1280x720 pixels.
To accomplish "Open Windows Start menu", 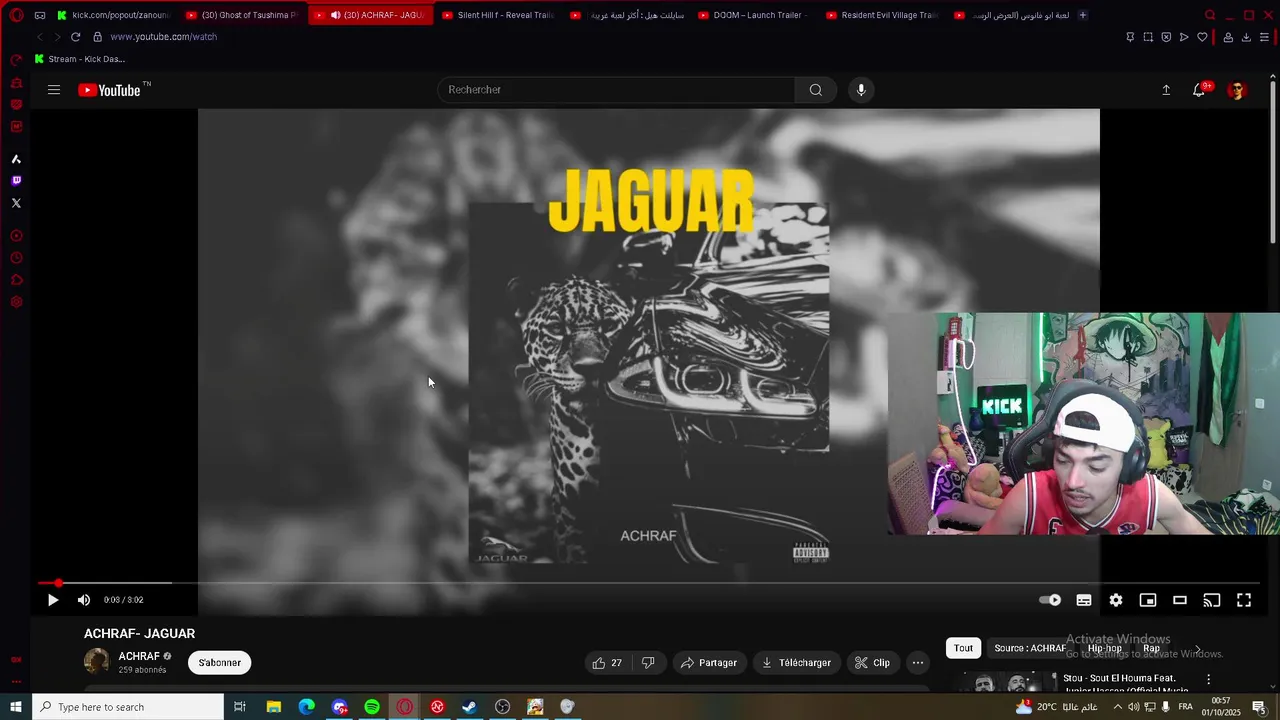I will 16,707.
